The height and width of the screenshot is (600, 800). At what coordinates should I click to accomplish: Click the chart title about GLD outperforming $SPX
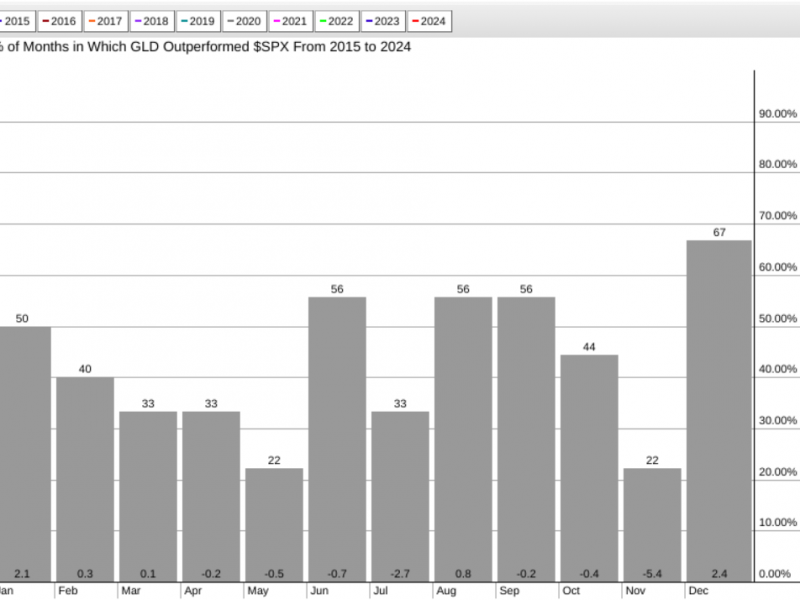(x=205, y=47)
